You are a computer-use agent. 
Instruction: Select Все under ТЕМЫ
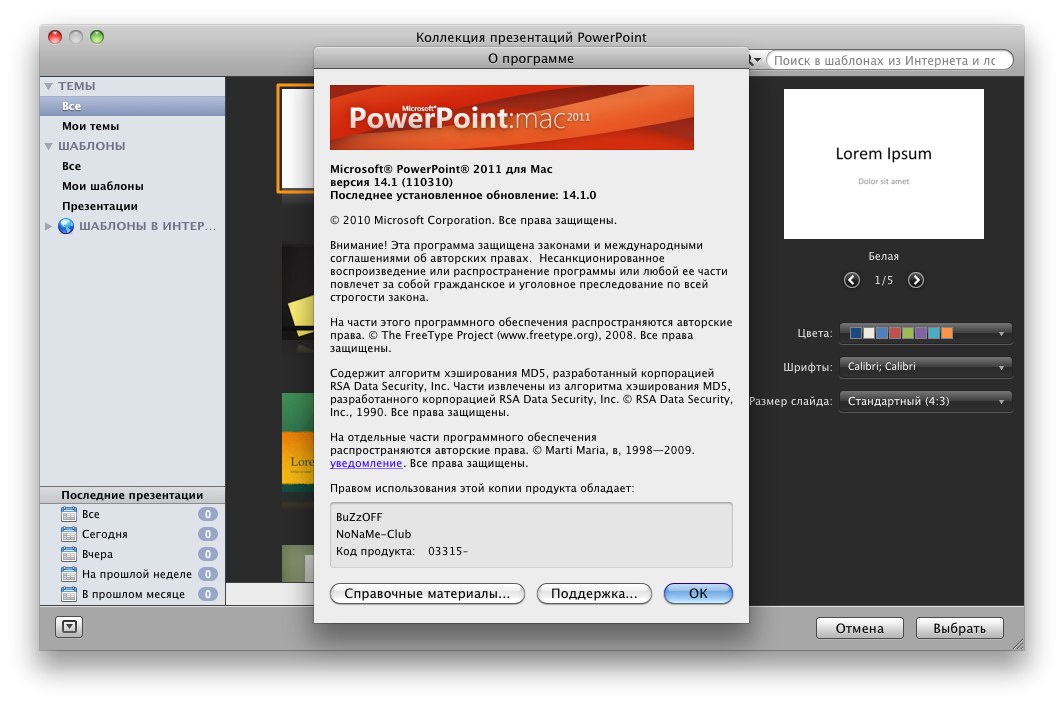[132, 106]
